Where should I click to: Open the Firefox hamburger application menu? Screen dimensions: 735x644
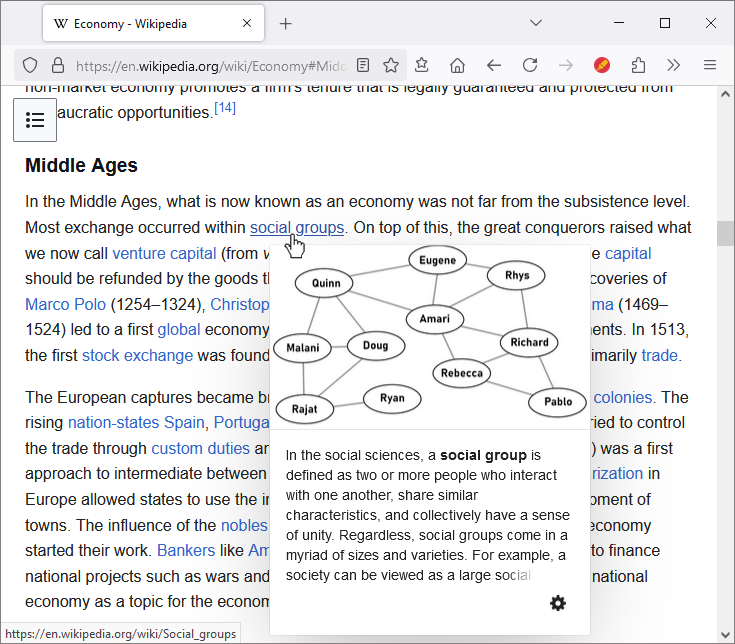[x=710, y=65]
